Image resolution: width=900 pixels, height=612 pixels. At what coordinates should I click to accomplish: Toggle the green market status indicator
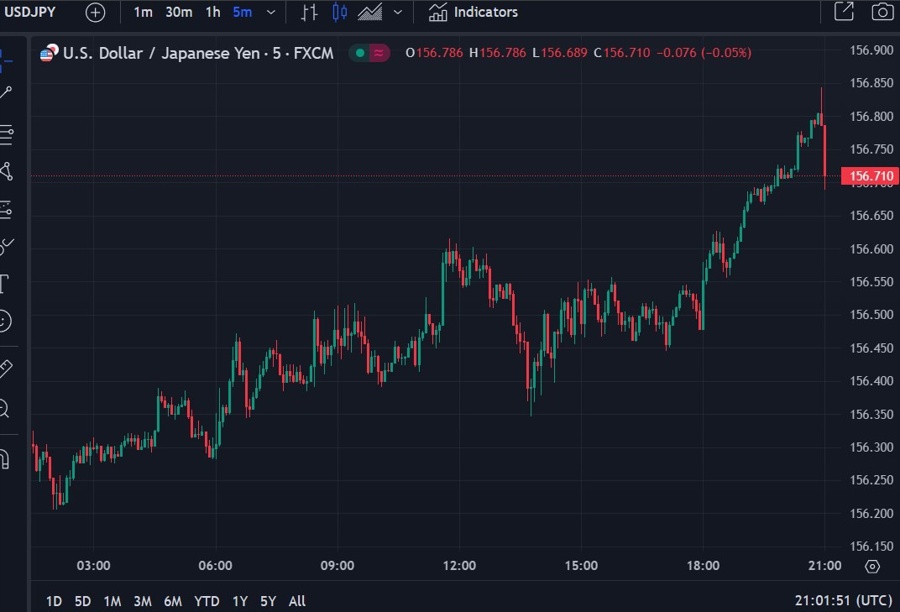pyautogui.click(x=358, y=53)
